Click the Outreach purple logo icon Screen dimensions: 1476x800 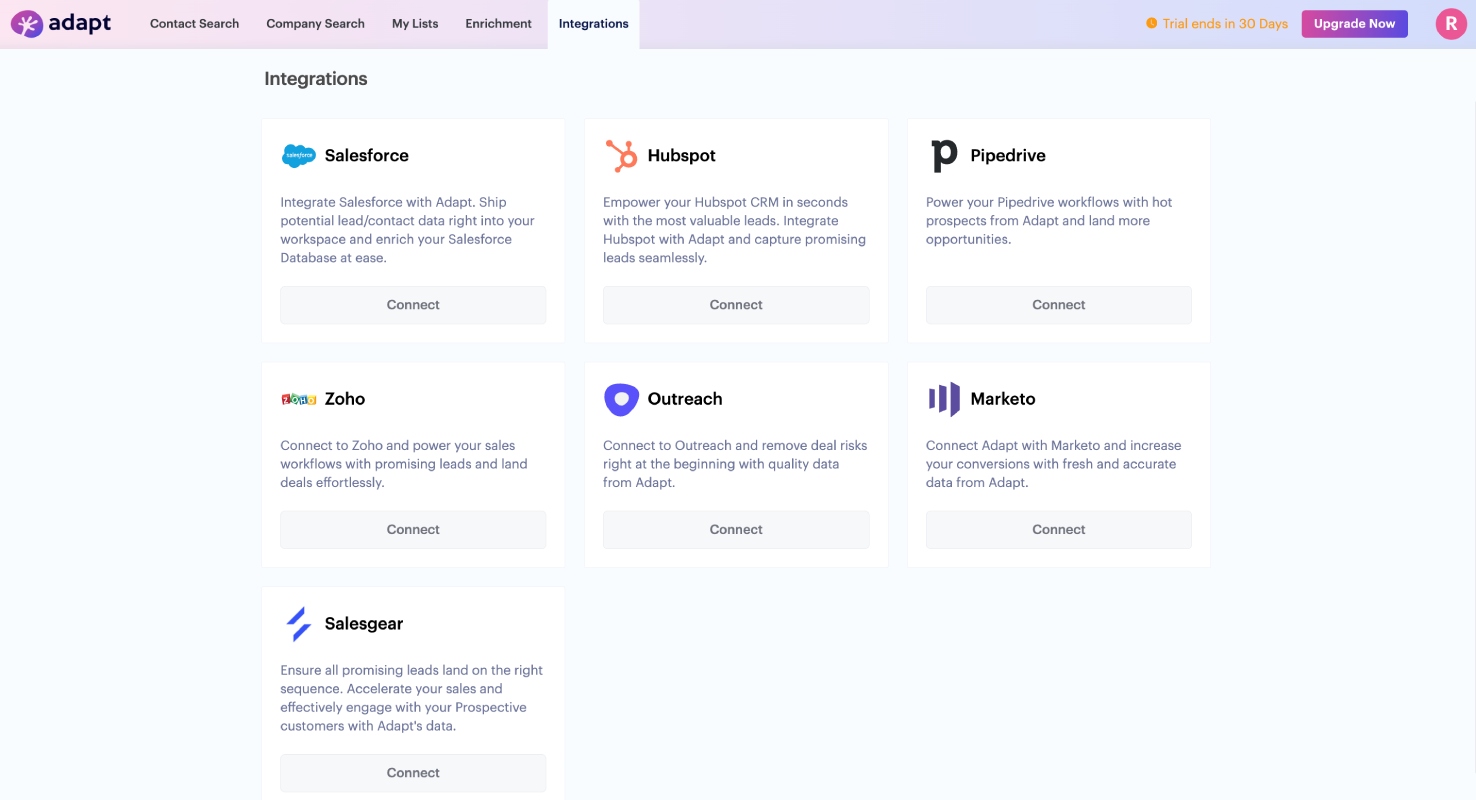(x=621, y=399)
